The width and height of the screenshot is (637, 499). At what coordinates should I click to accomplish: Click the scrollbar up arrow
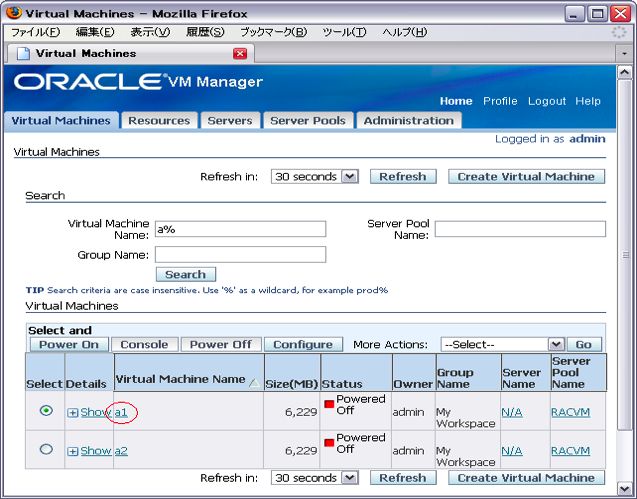click(624, 73)
